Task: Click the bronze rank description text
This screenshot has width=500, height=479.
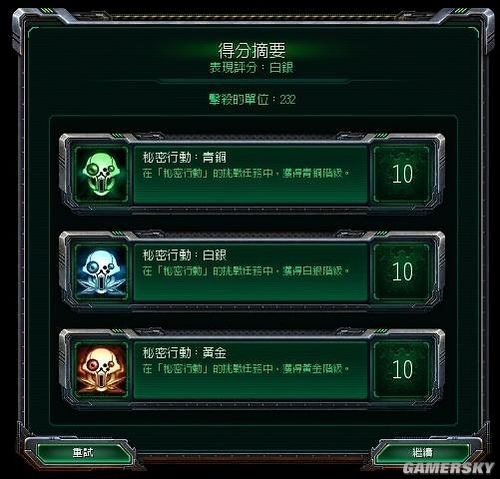Action: point(246,173)
